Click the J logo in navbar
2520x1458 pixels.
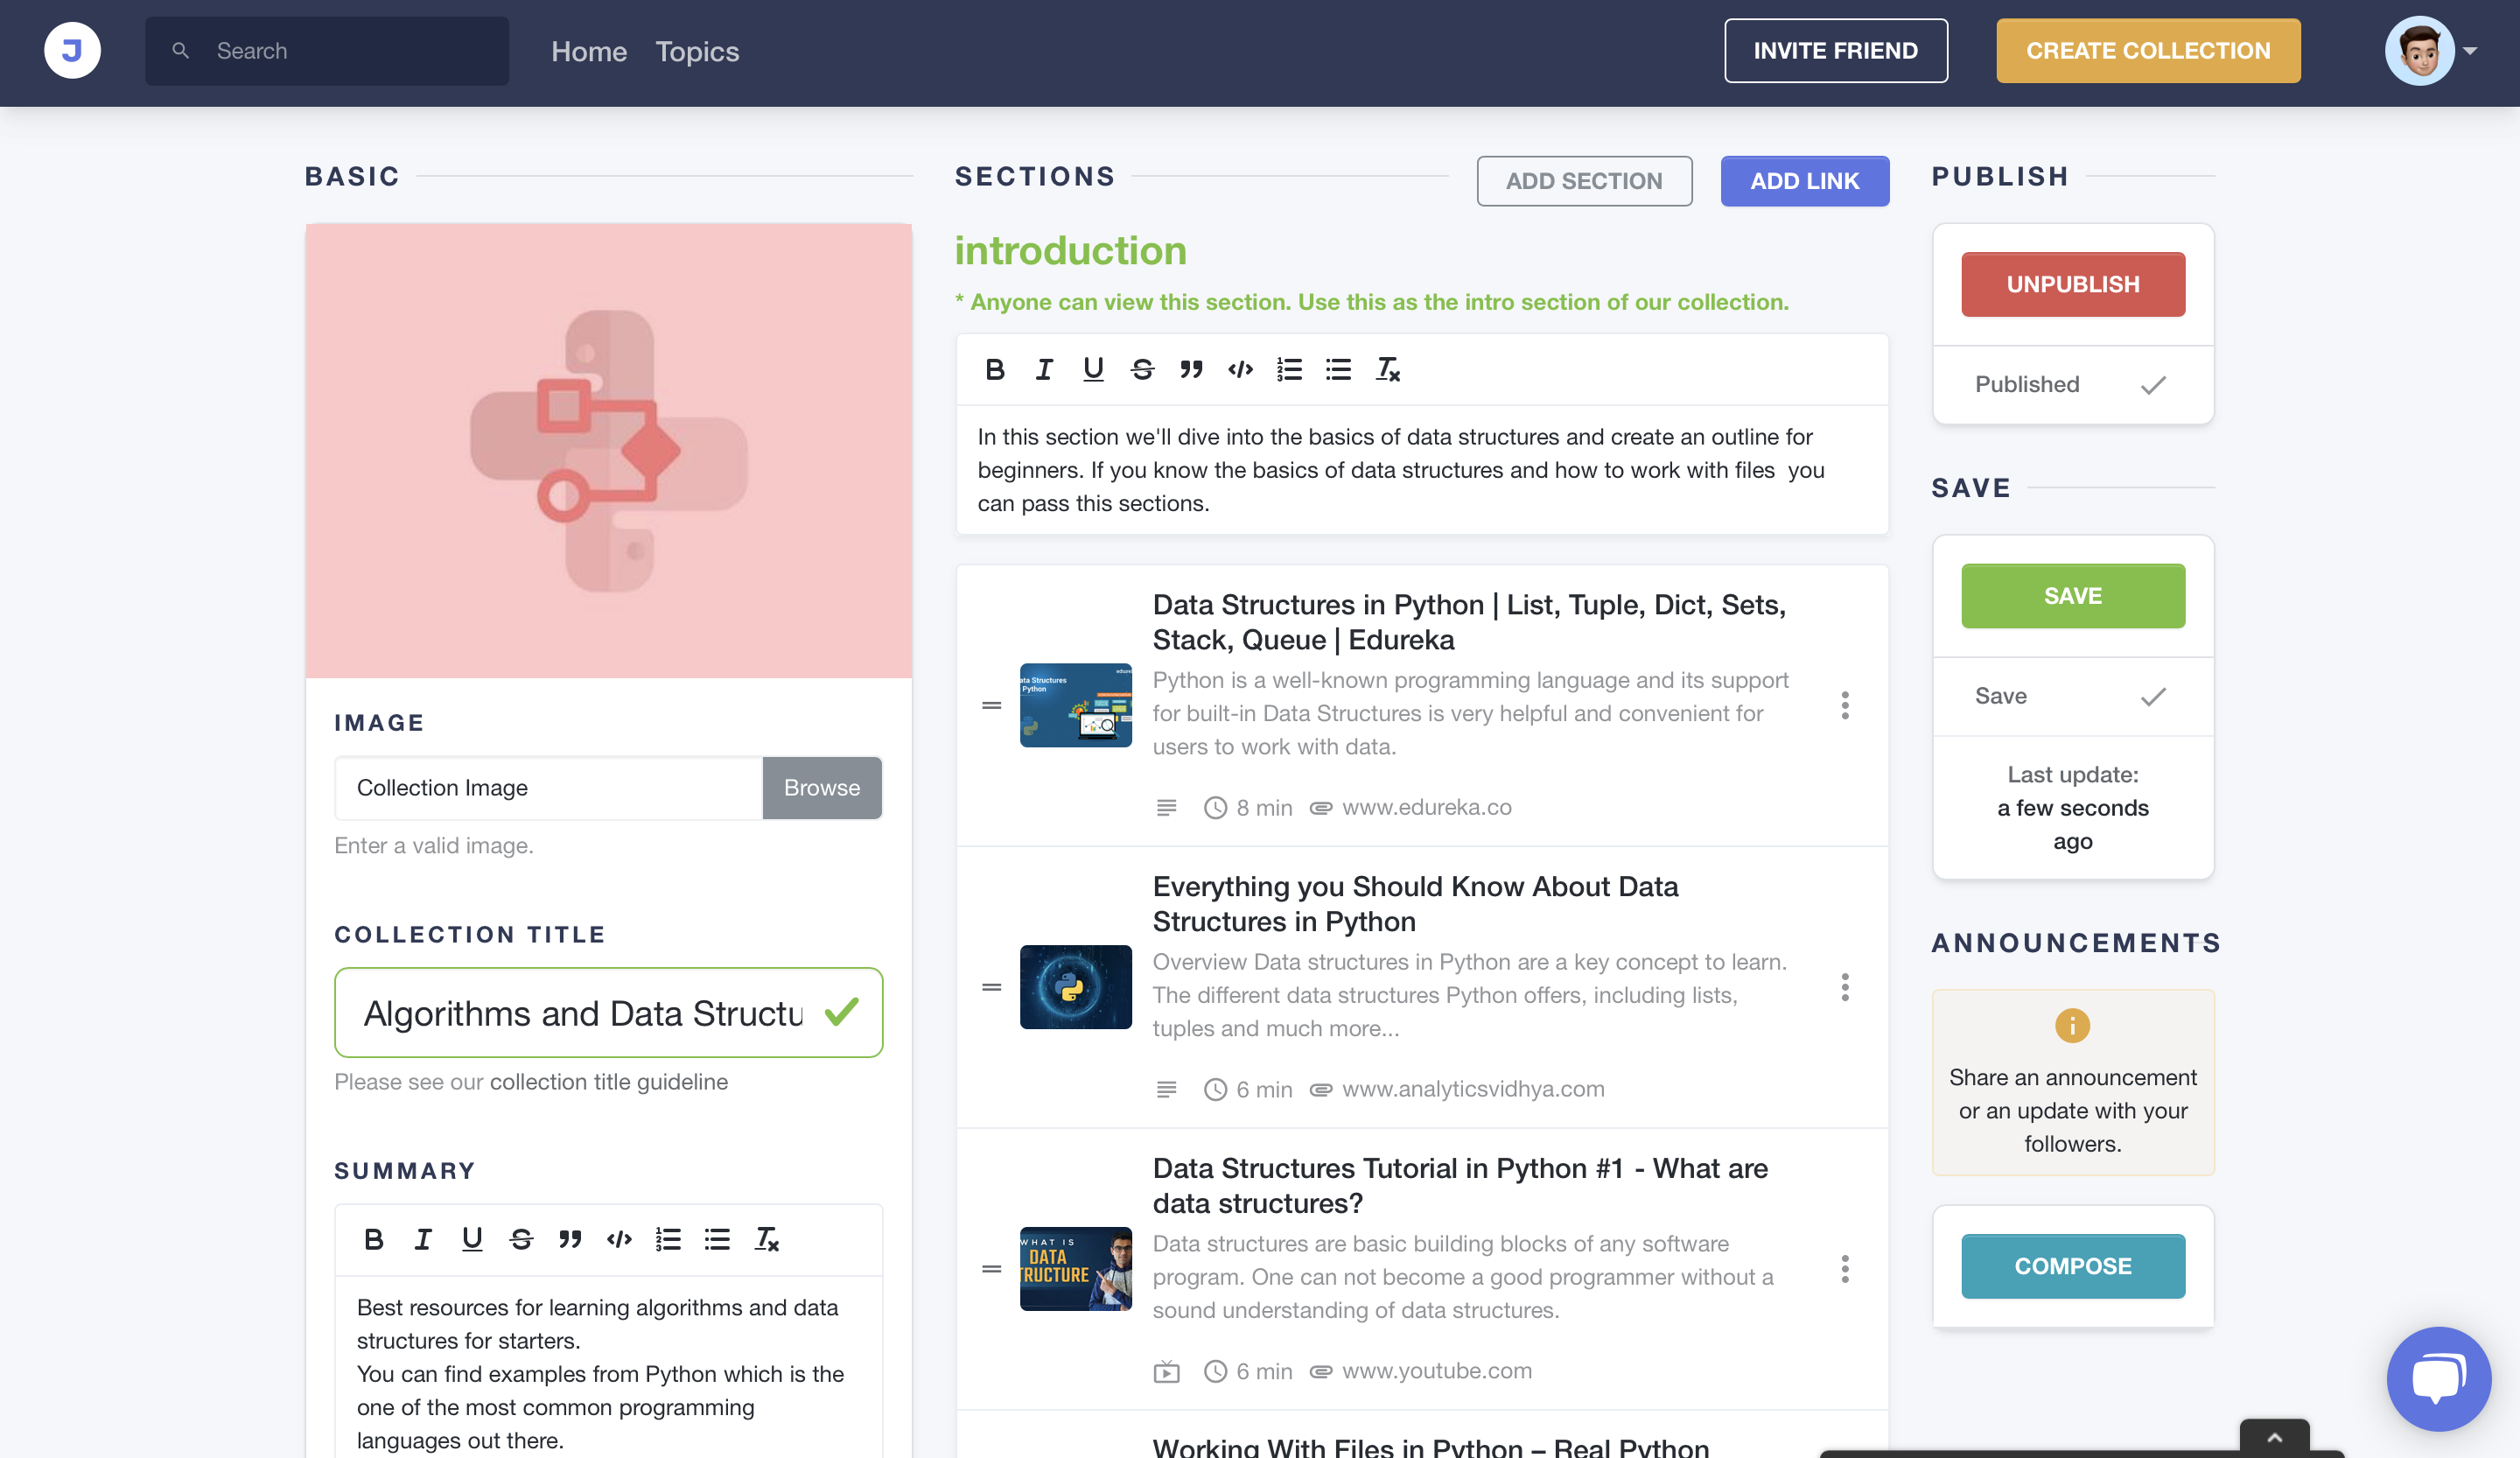(x=72, y=51)
